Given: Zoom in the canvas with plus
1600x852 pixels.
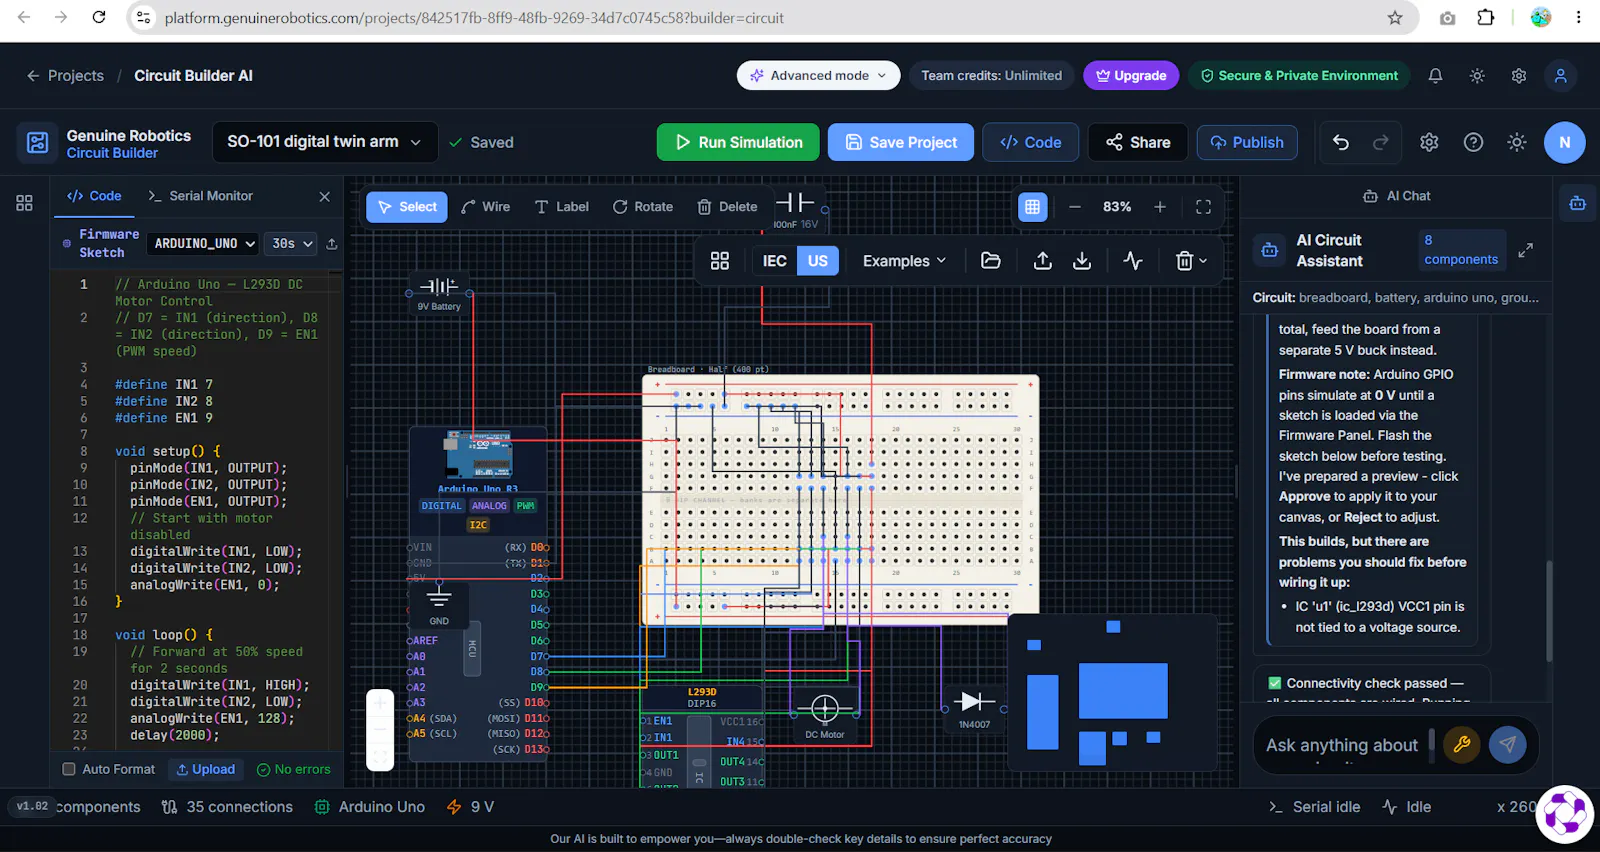Looking at the screenshot, I should (x=1160, y=207).
